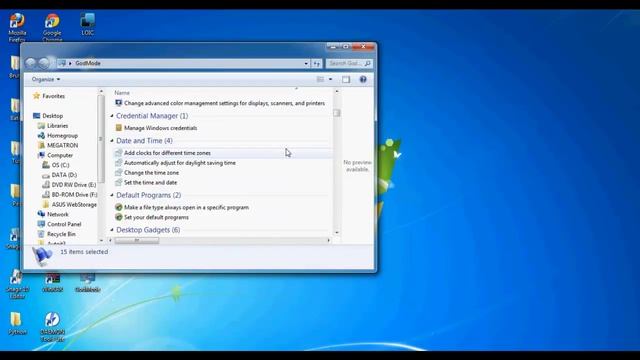Launch Google Chrome desktop icon

(52, 27)
